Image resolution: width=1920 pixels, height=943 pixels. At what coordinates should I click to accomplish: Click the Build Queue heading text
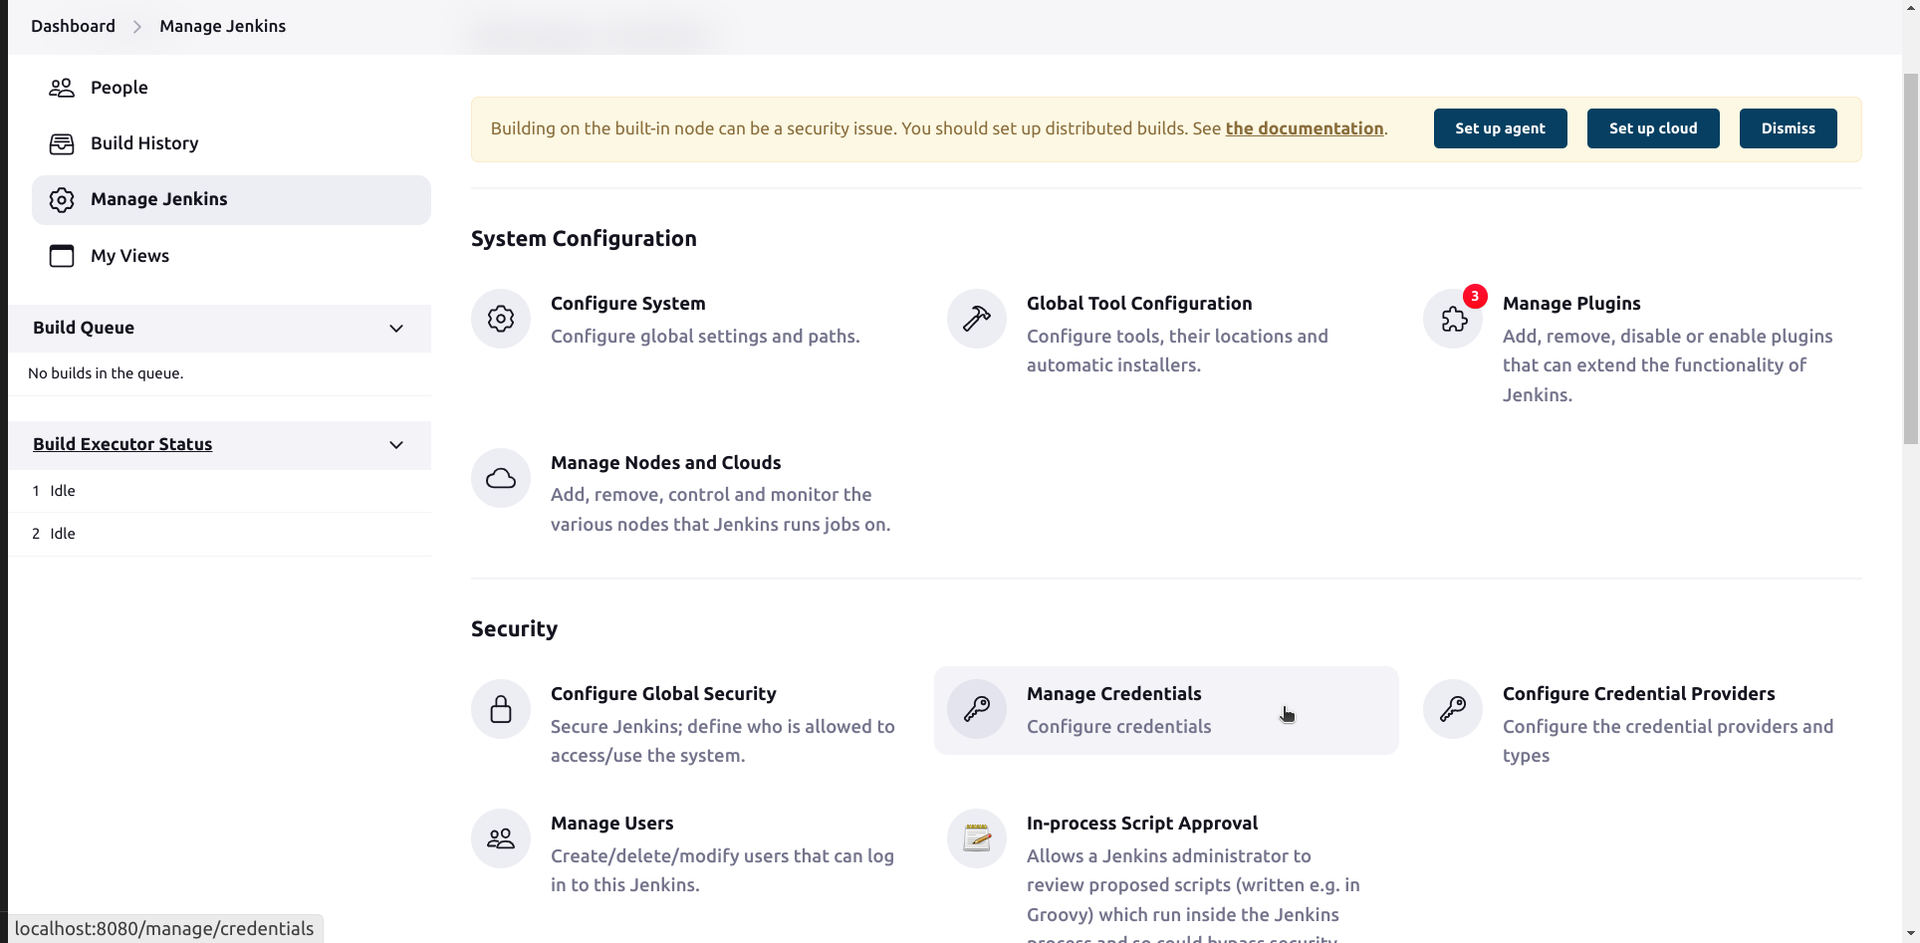pyautogui.click(x=83, y=328)
